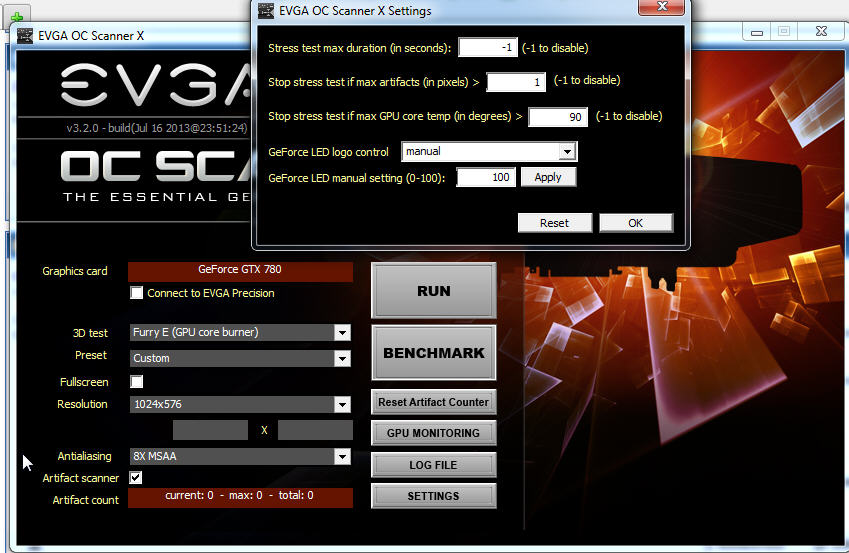Click the 'Graphics card' label
The height and width of the screenshot is (553, 849).
coord(75,271)
